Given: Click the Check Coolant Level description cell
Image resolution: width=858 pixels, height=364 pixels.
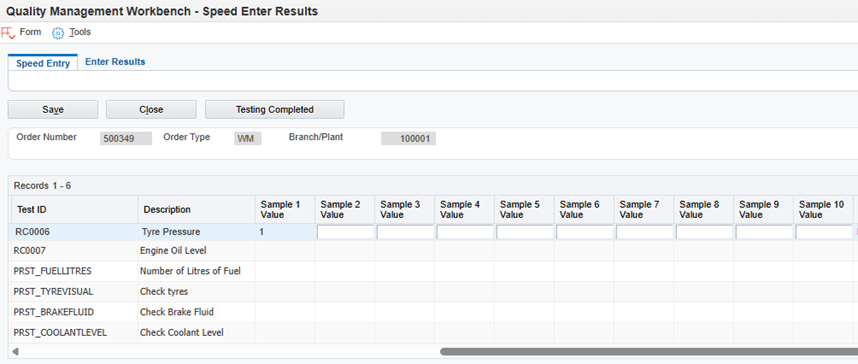Looking at the screenshot, I should 196,333.
